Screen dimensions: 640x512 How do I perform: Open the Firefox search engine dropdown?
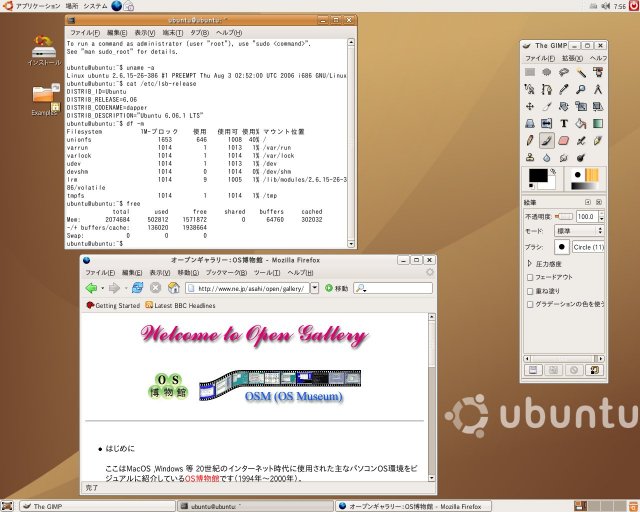click(360, 288)
